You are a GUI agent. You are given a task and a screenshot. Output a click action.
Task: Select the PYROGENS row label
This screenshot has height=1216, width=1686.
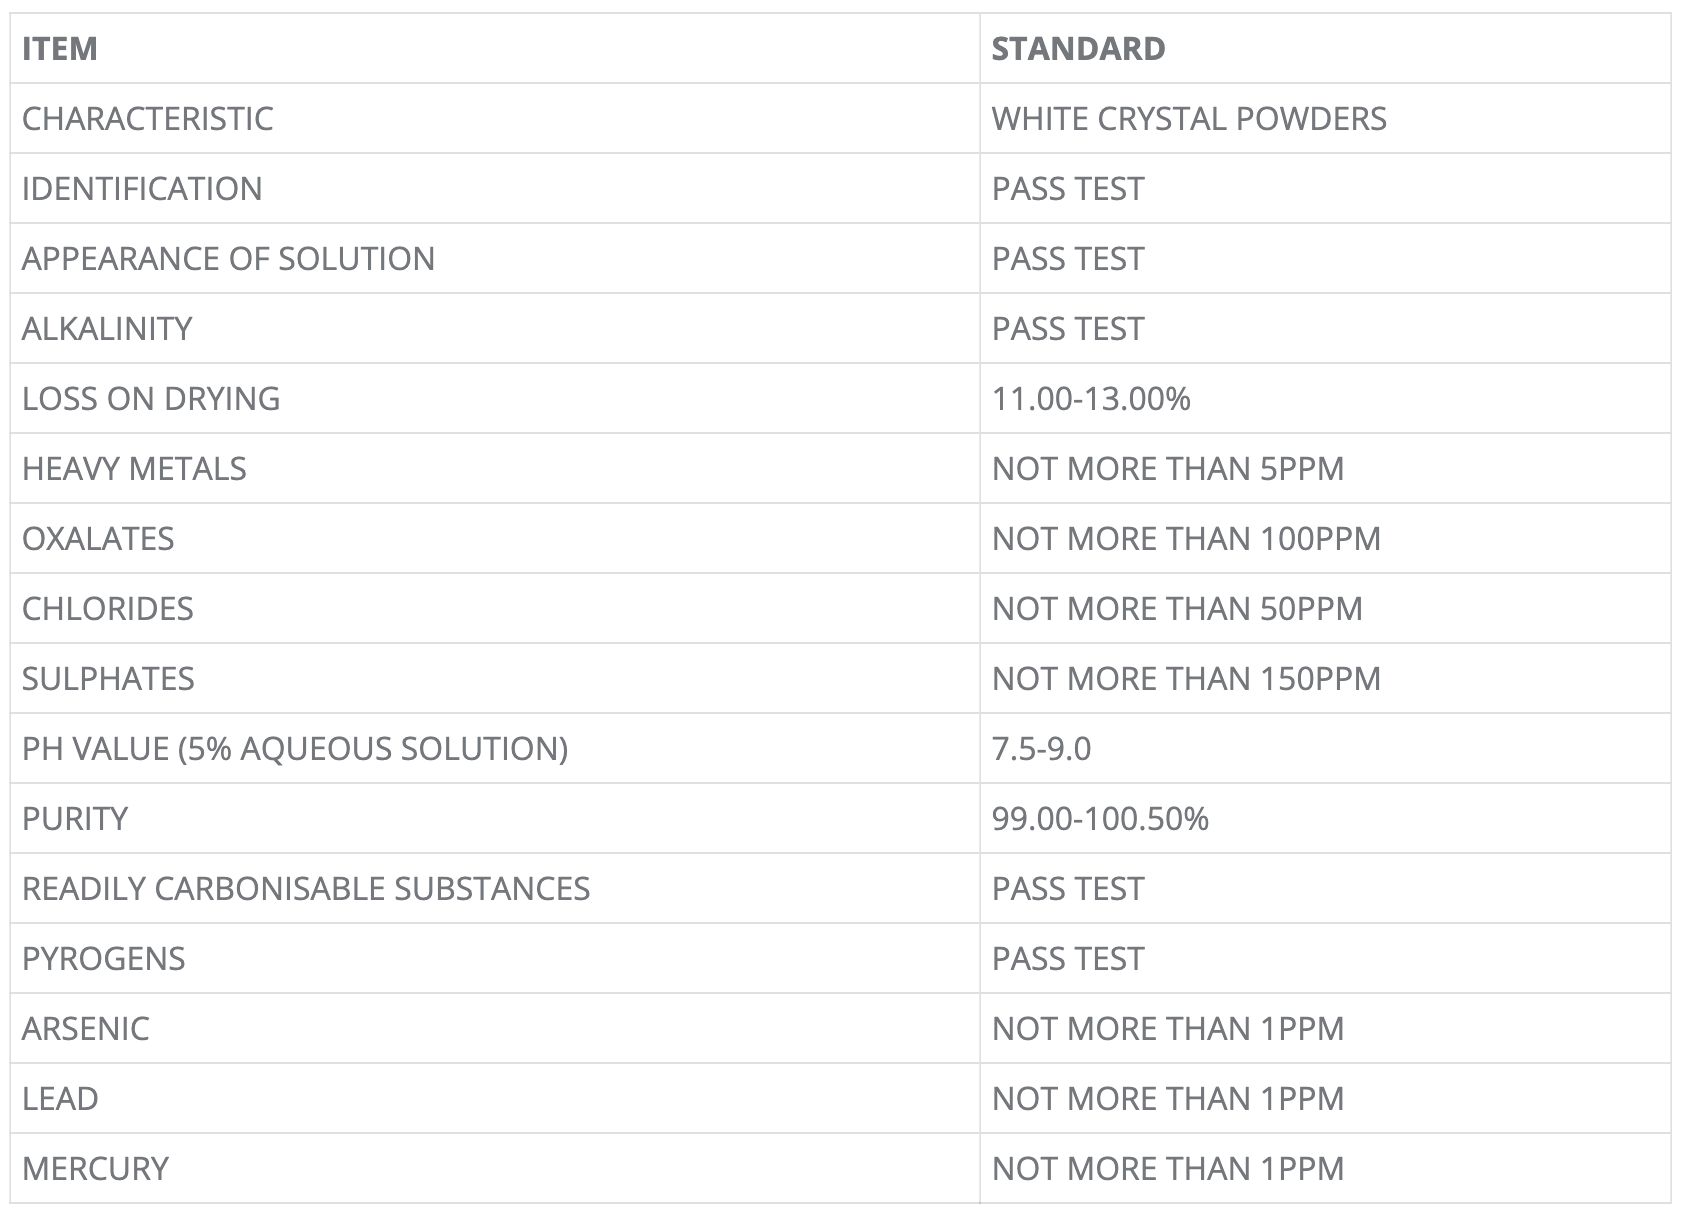tap(104, 959)
